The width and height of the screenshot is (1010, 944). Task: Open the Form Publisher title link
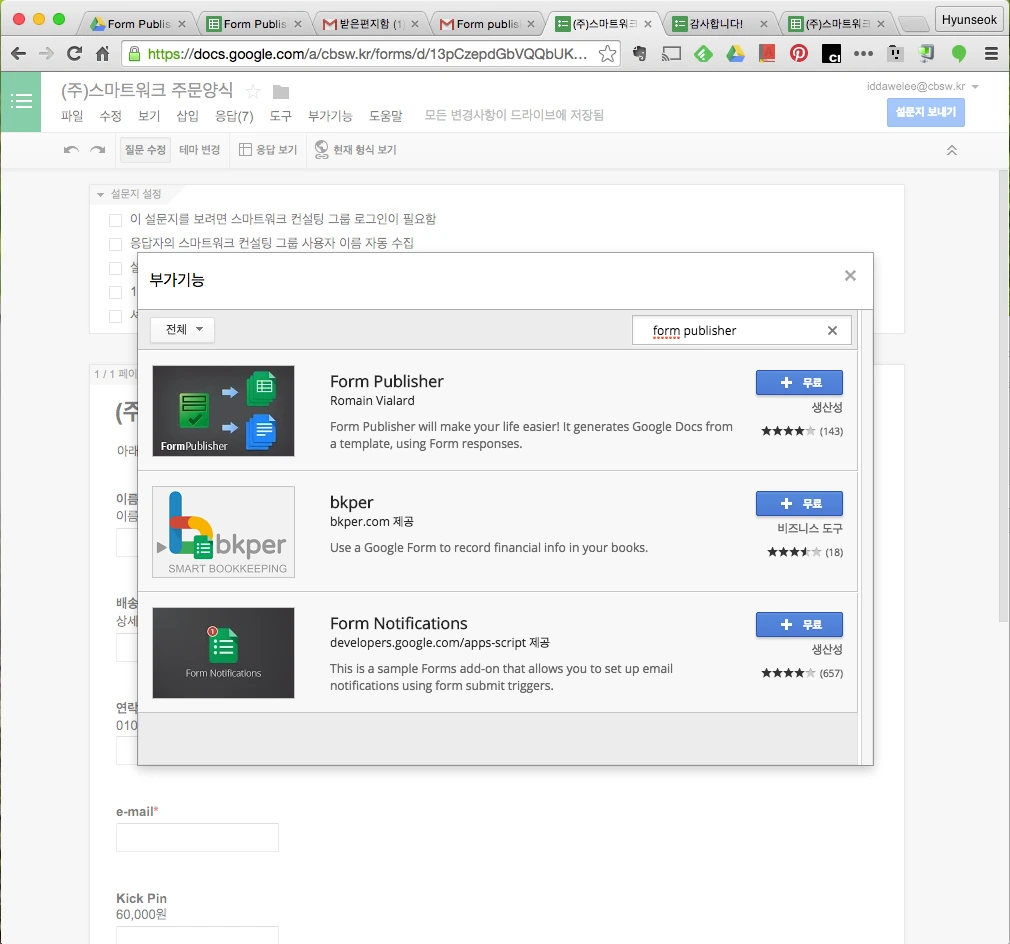[386, 381]
